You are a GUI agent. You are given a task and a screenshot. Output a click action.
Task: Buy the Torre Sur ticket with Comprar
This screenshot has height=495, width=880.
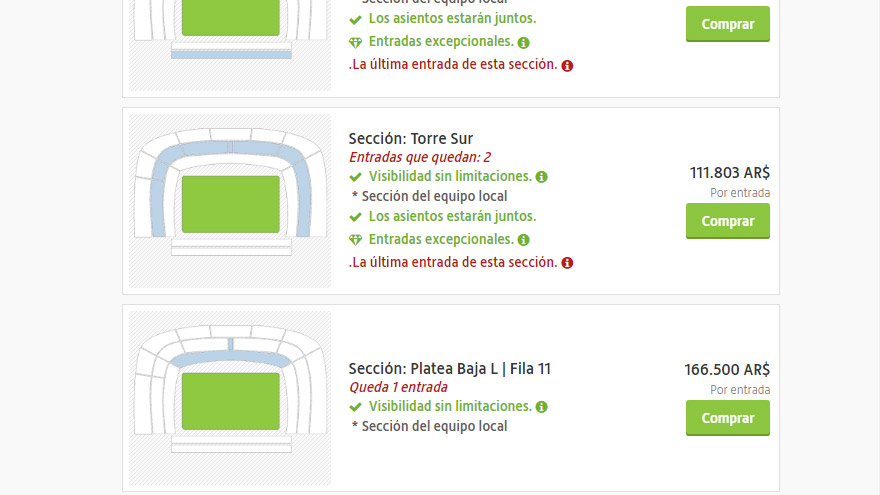[x=727, y=221]
